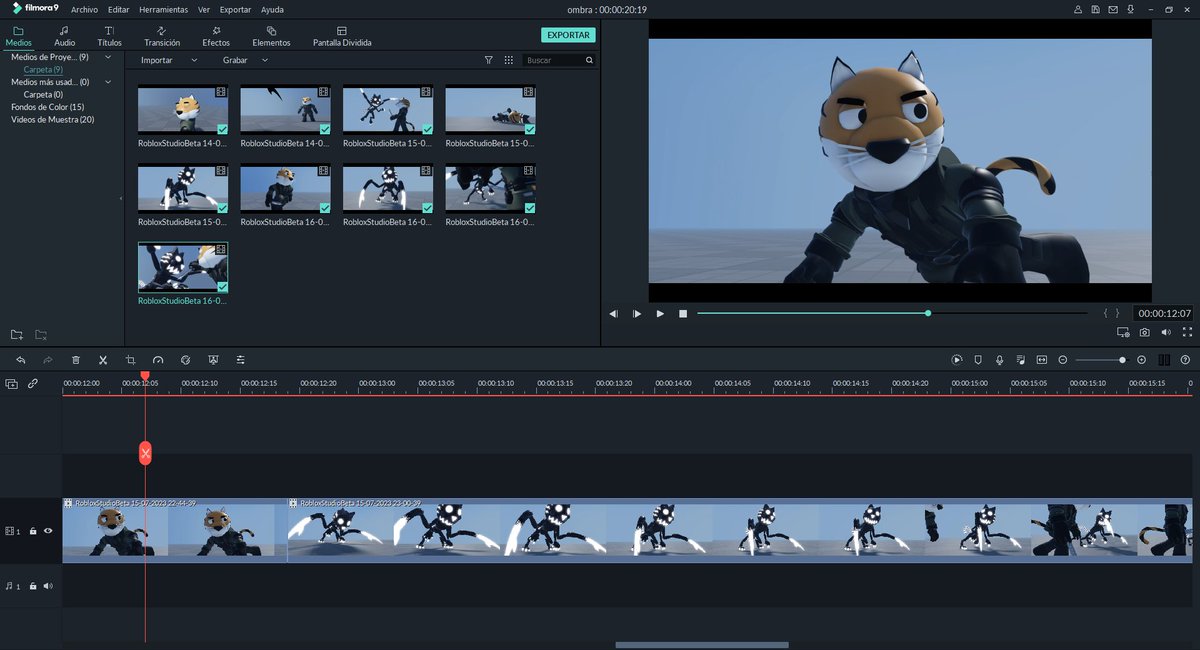Zoom timeline to fit icon
This screenshot has width=1200, height=650.
(x=1041, y=360)
